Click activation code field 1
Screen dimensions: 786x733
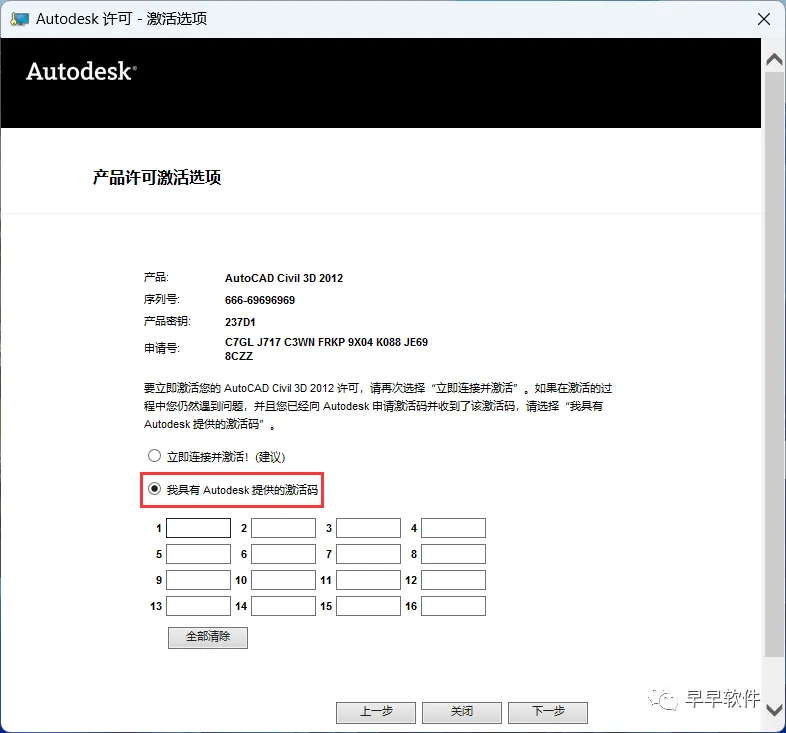[x=199, y=528]
